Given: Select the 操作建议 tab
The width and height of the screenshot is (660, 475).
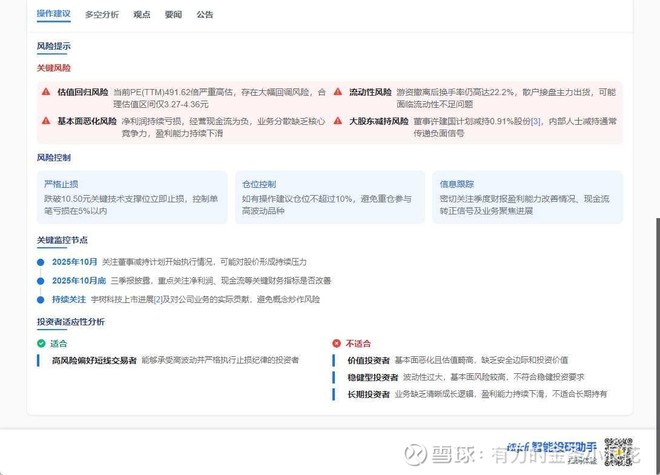Looking at the screenshot, I should click(53, 15).
